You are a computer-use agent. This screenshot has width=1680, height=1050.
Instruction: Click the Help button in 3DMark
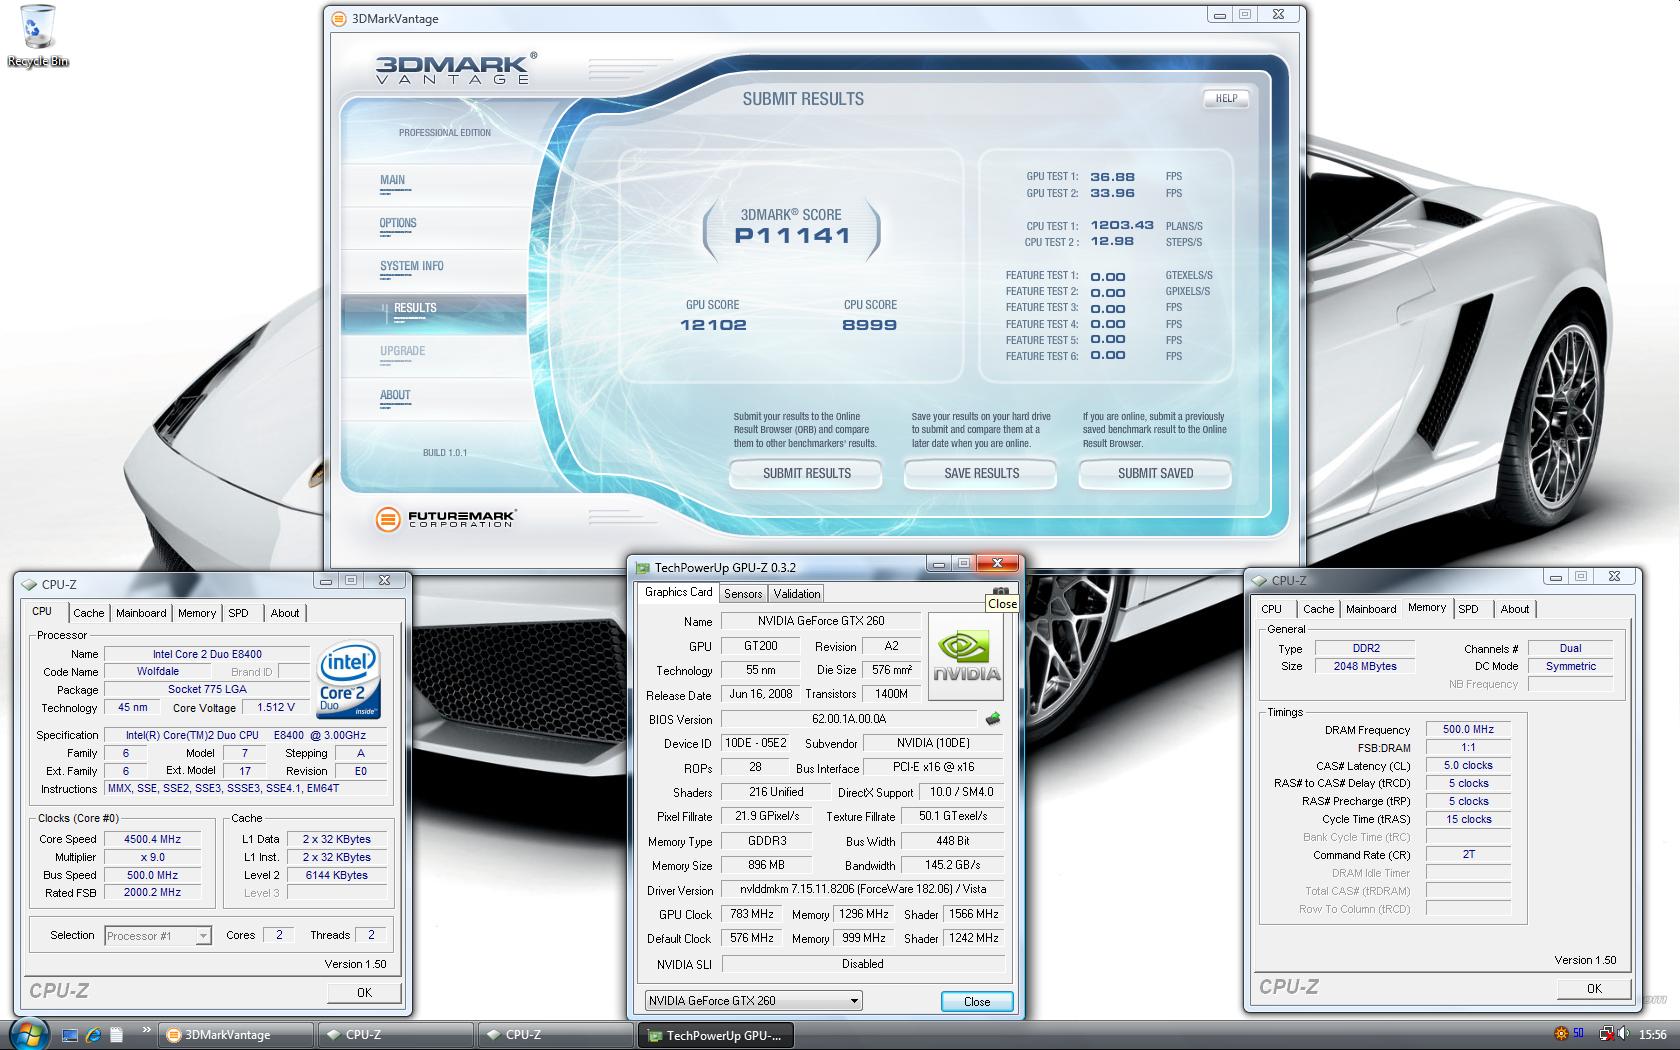tap(1226, 98)
